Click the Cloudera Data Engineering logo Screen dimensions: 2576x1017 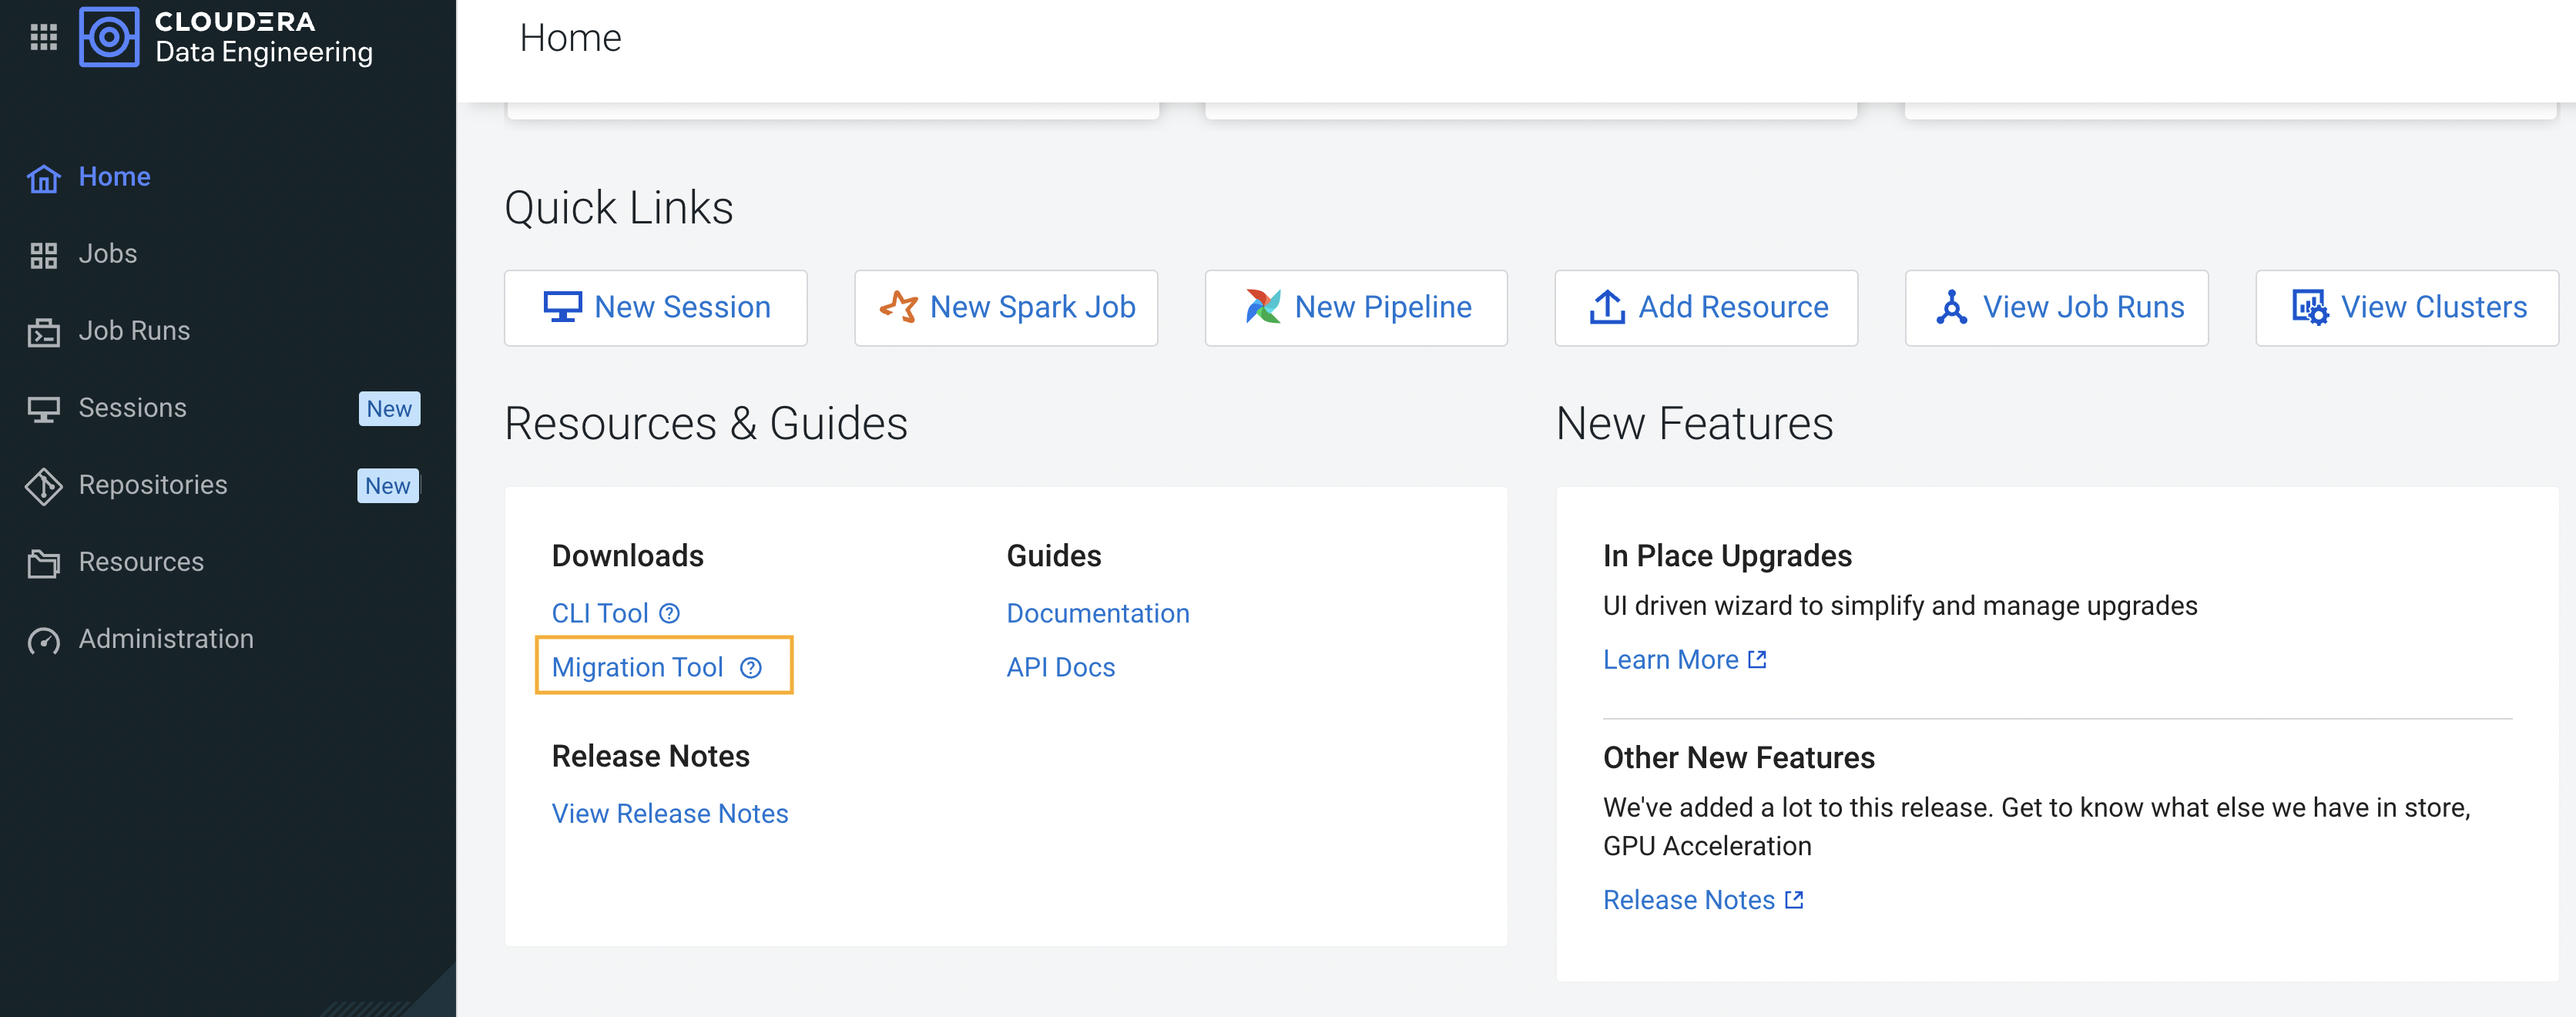[109, 38]
